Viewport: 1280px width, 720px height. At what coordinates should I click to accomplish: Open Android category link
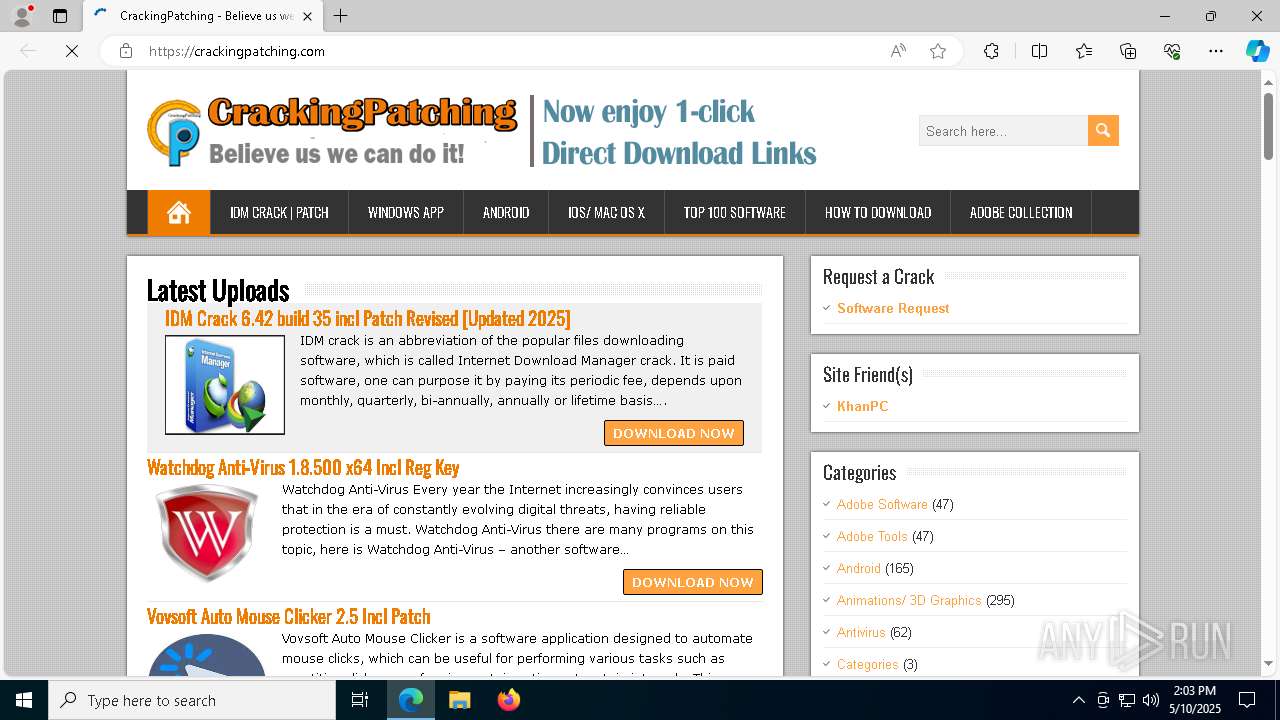point(859,568)
